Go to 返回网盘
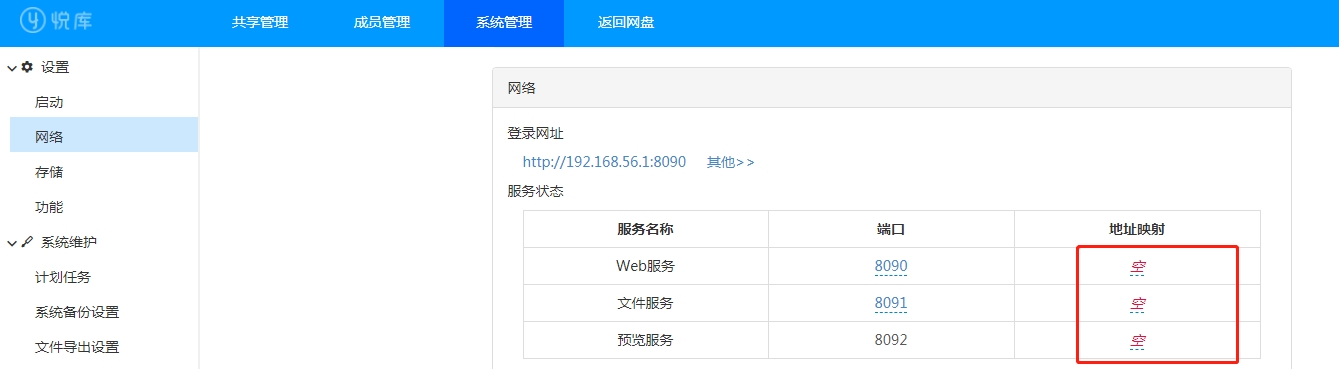 coord(626,23)
